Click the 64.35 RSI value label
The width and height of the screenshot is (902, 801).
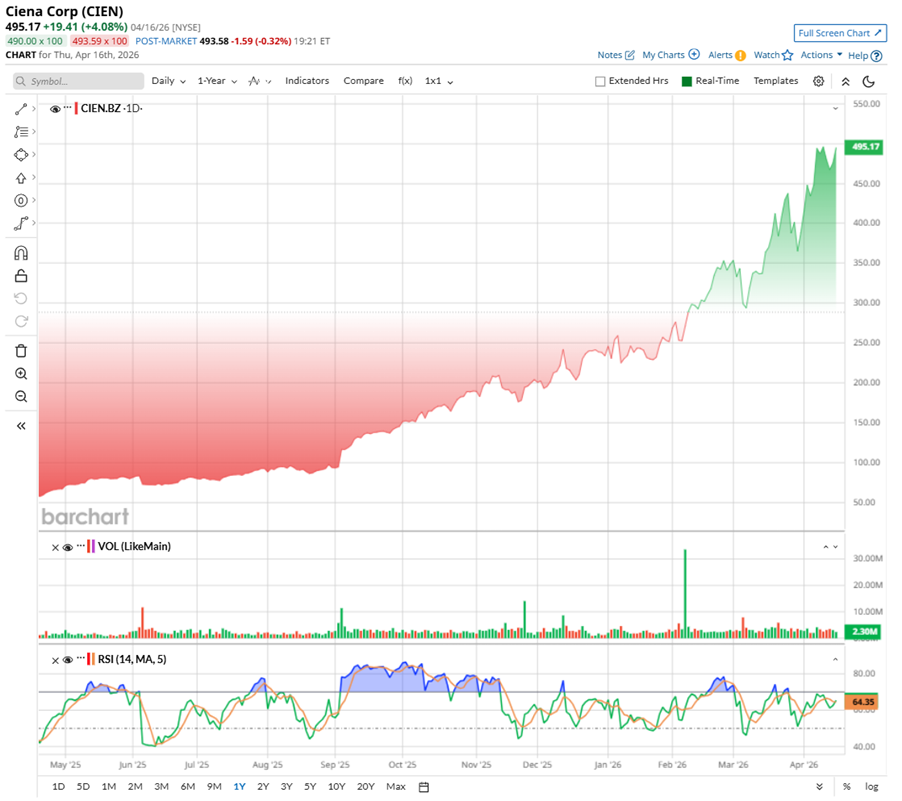[x=862, y=702]
